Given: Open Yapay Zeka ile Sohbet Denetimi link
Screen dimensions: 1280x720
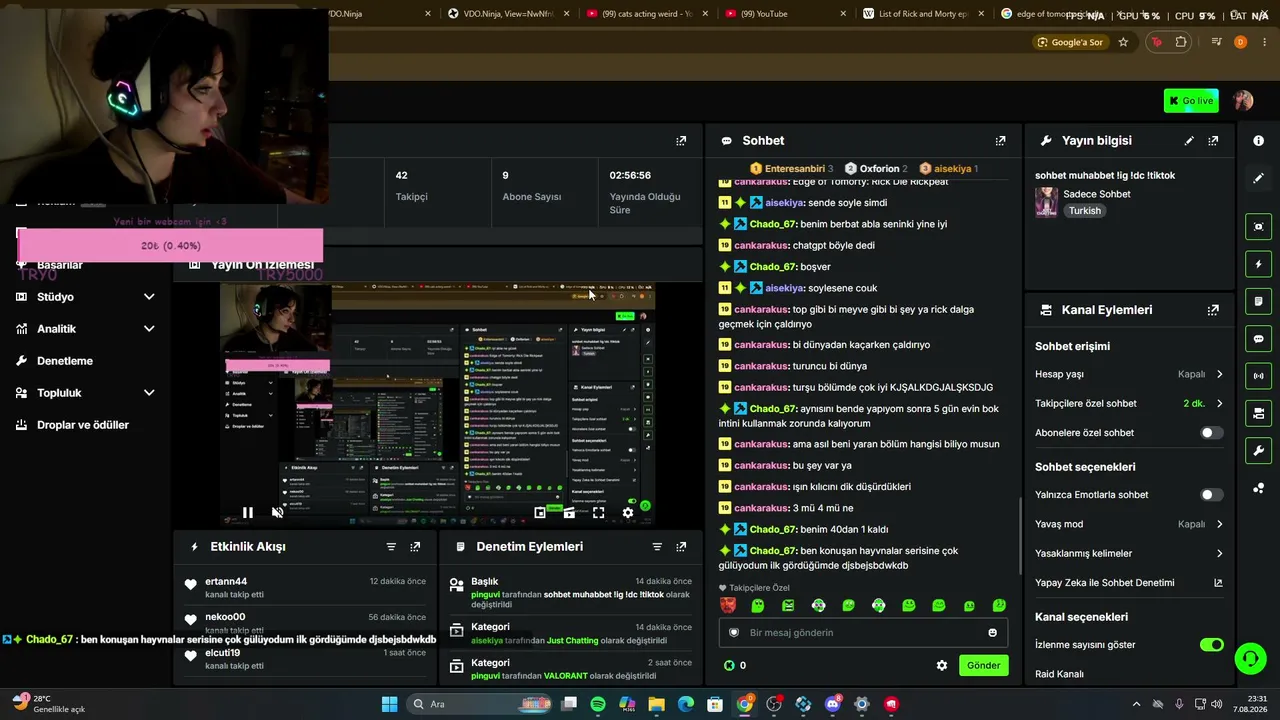Looking at the screenshot, I should (1129, 583).
